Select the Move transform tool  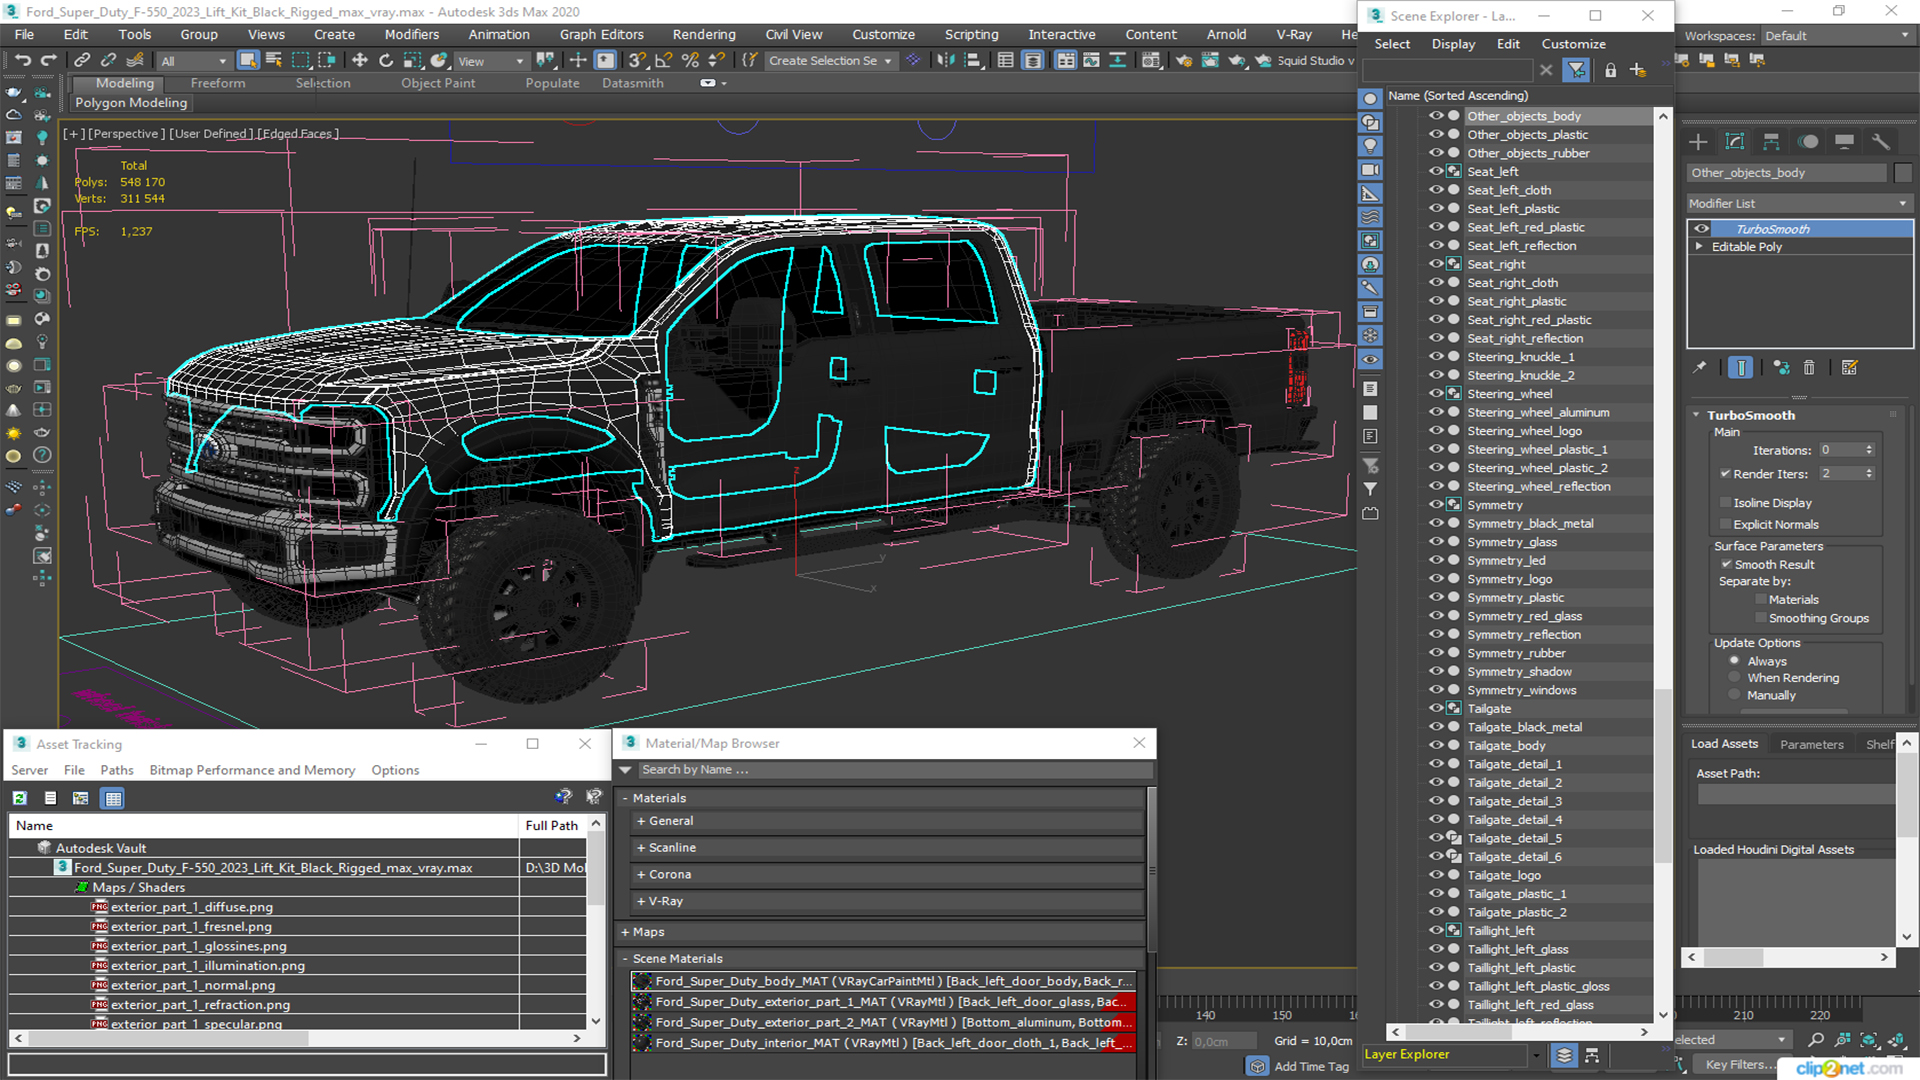click(360, 61)
